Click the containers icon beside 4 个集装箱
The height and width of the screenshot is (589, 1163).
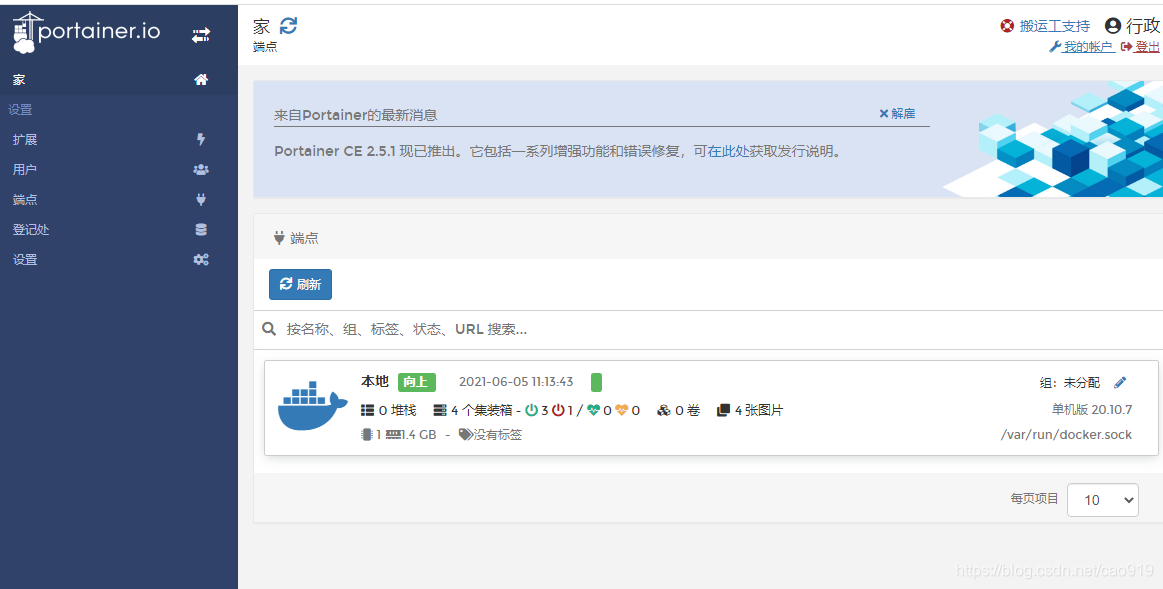pos(441,410)
